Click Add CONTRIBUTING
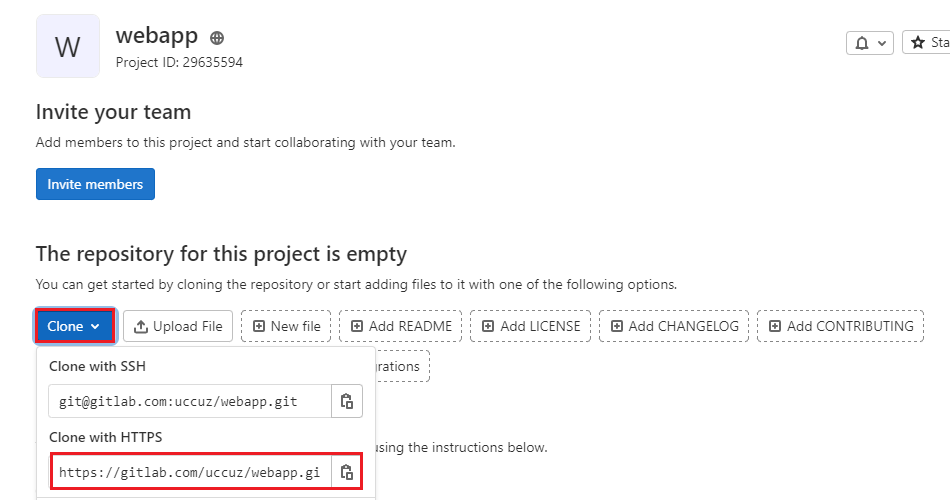950x500 pixels. pos(840,326)
